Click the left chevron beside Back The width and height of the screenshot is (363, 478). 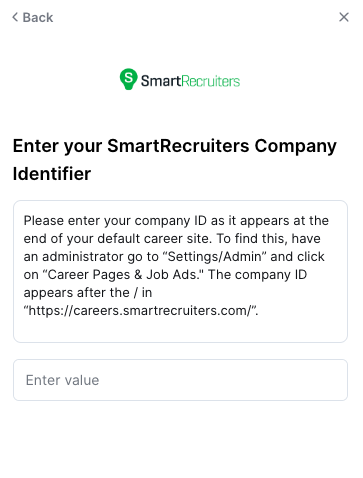click(x=15, y=17)
